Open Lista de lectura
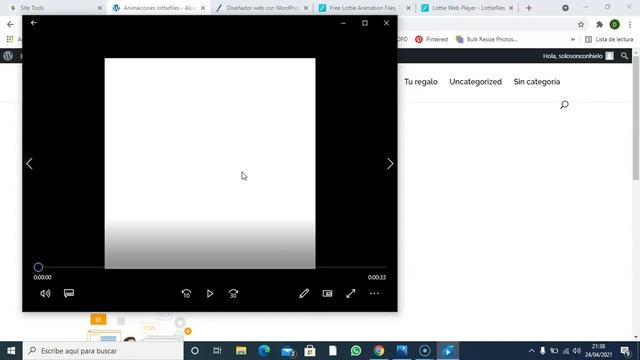This screenshot has width=640, height=360. [x=609, y=39]
